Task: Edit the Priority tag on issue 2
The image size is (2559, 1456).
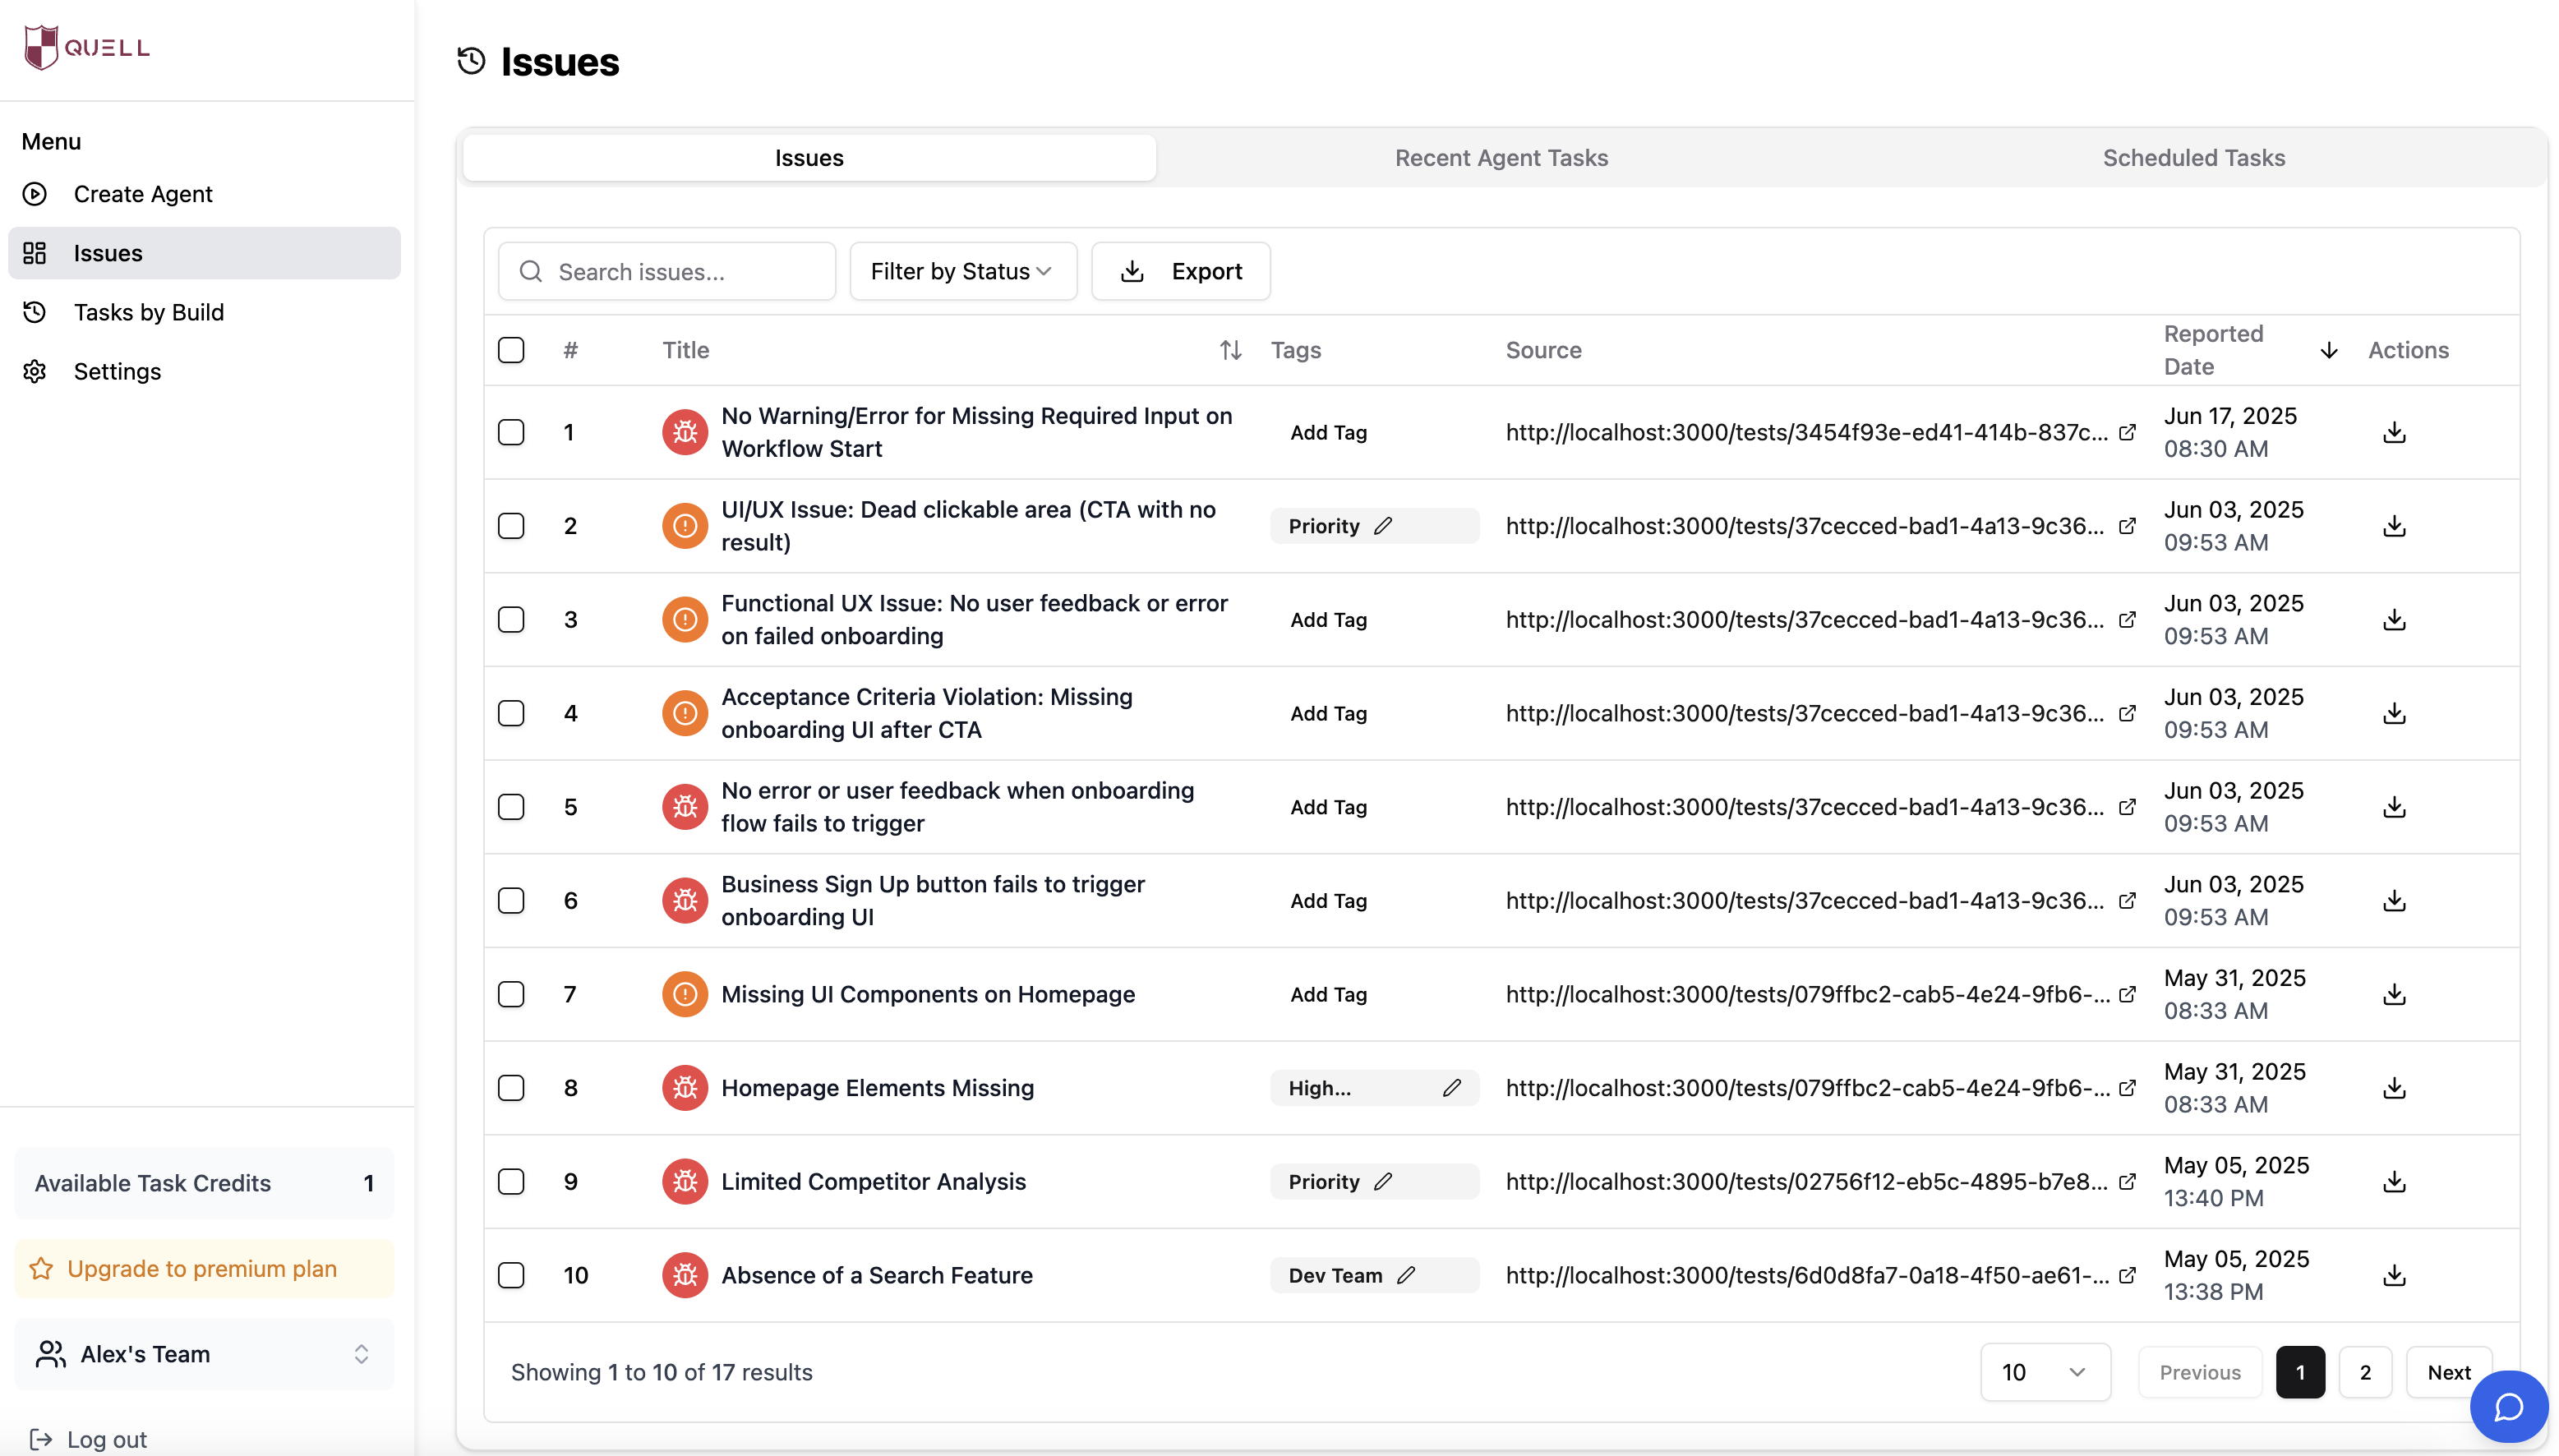Action: pos(1382,526)
